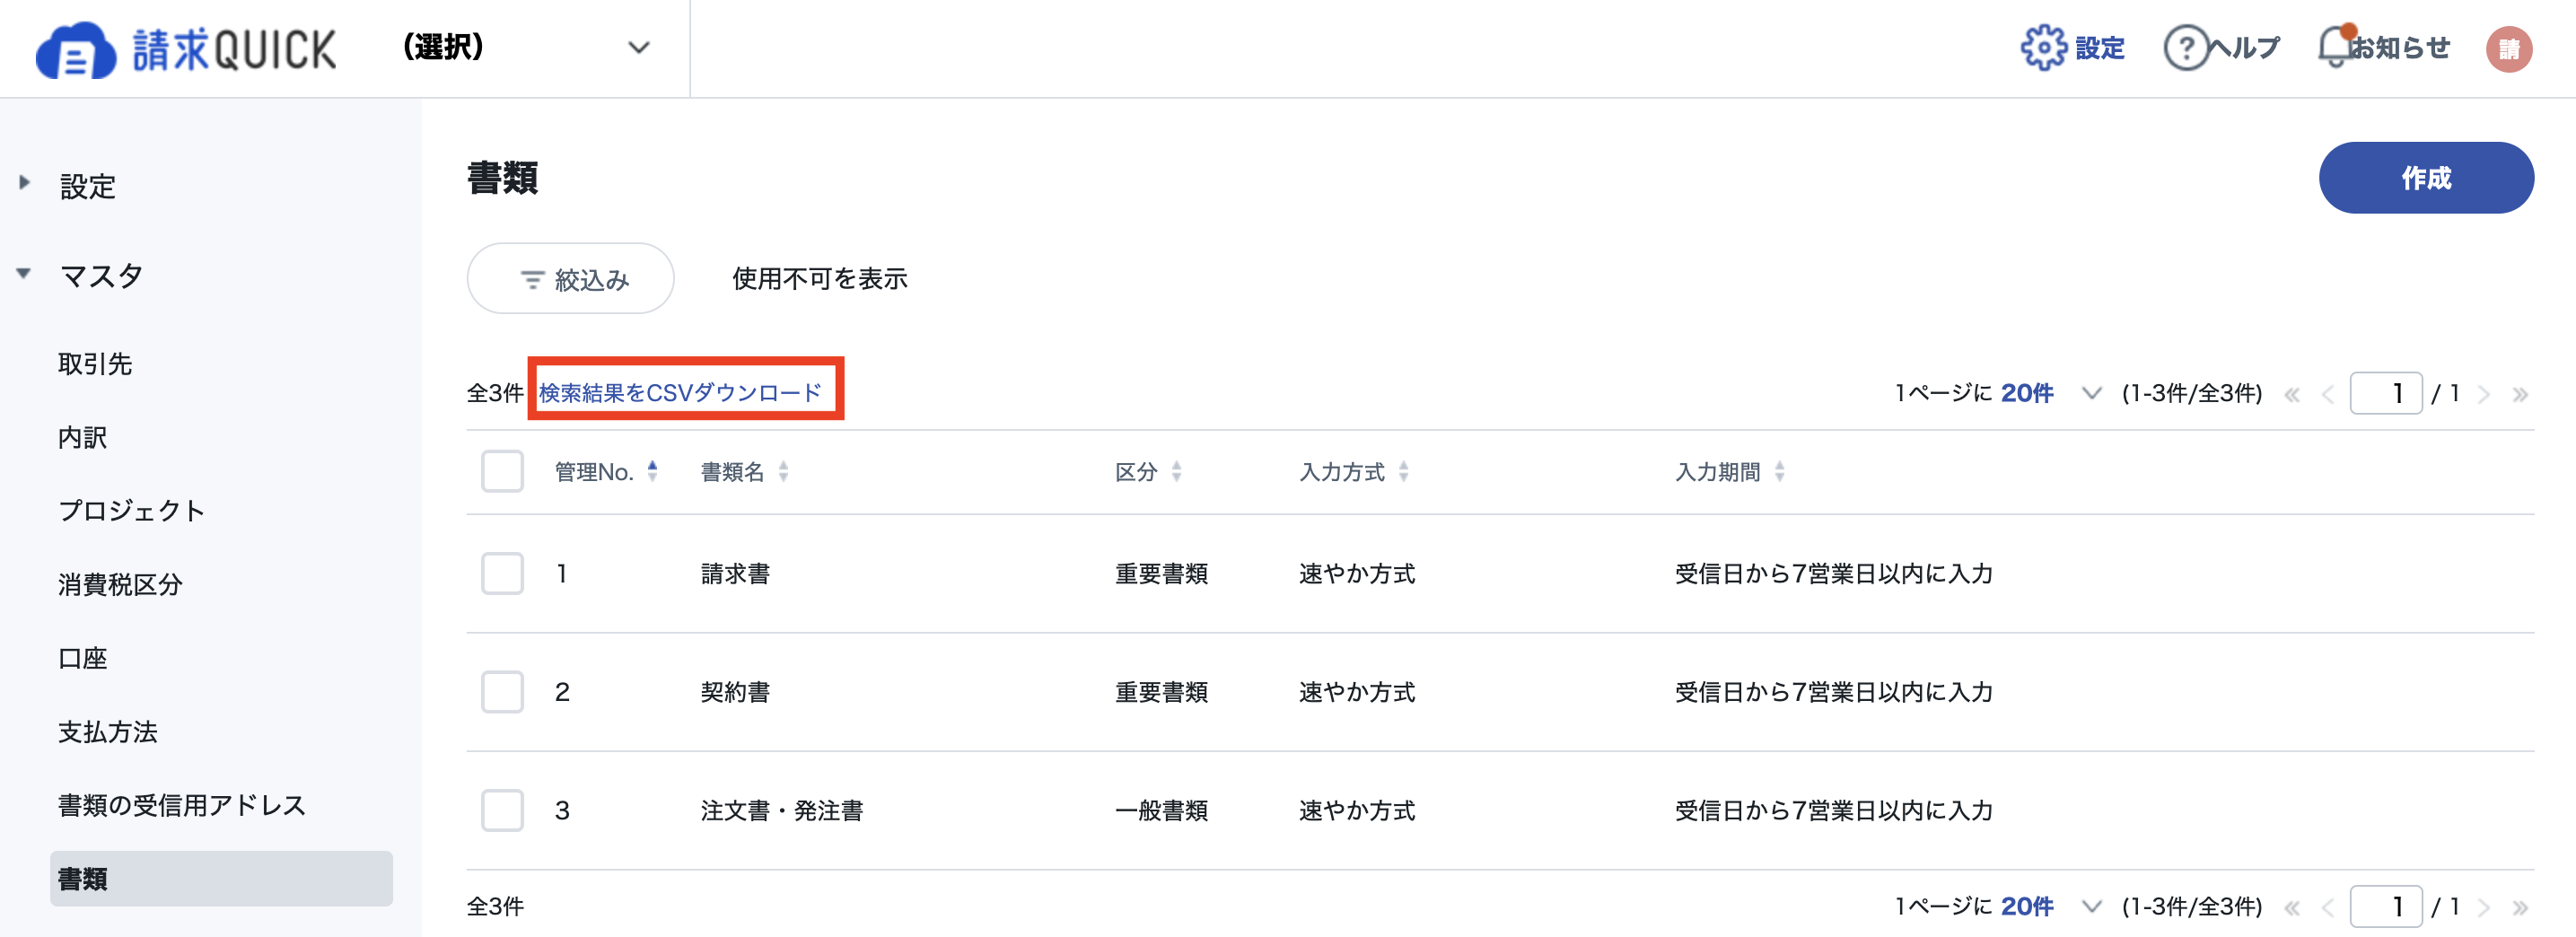Click the blue 作成 button
This screenshot has width=2576, height=937.
click(2426, 178)
